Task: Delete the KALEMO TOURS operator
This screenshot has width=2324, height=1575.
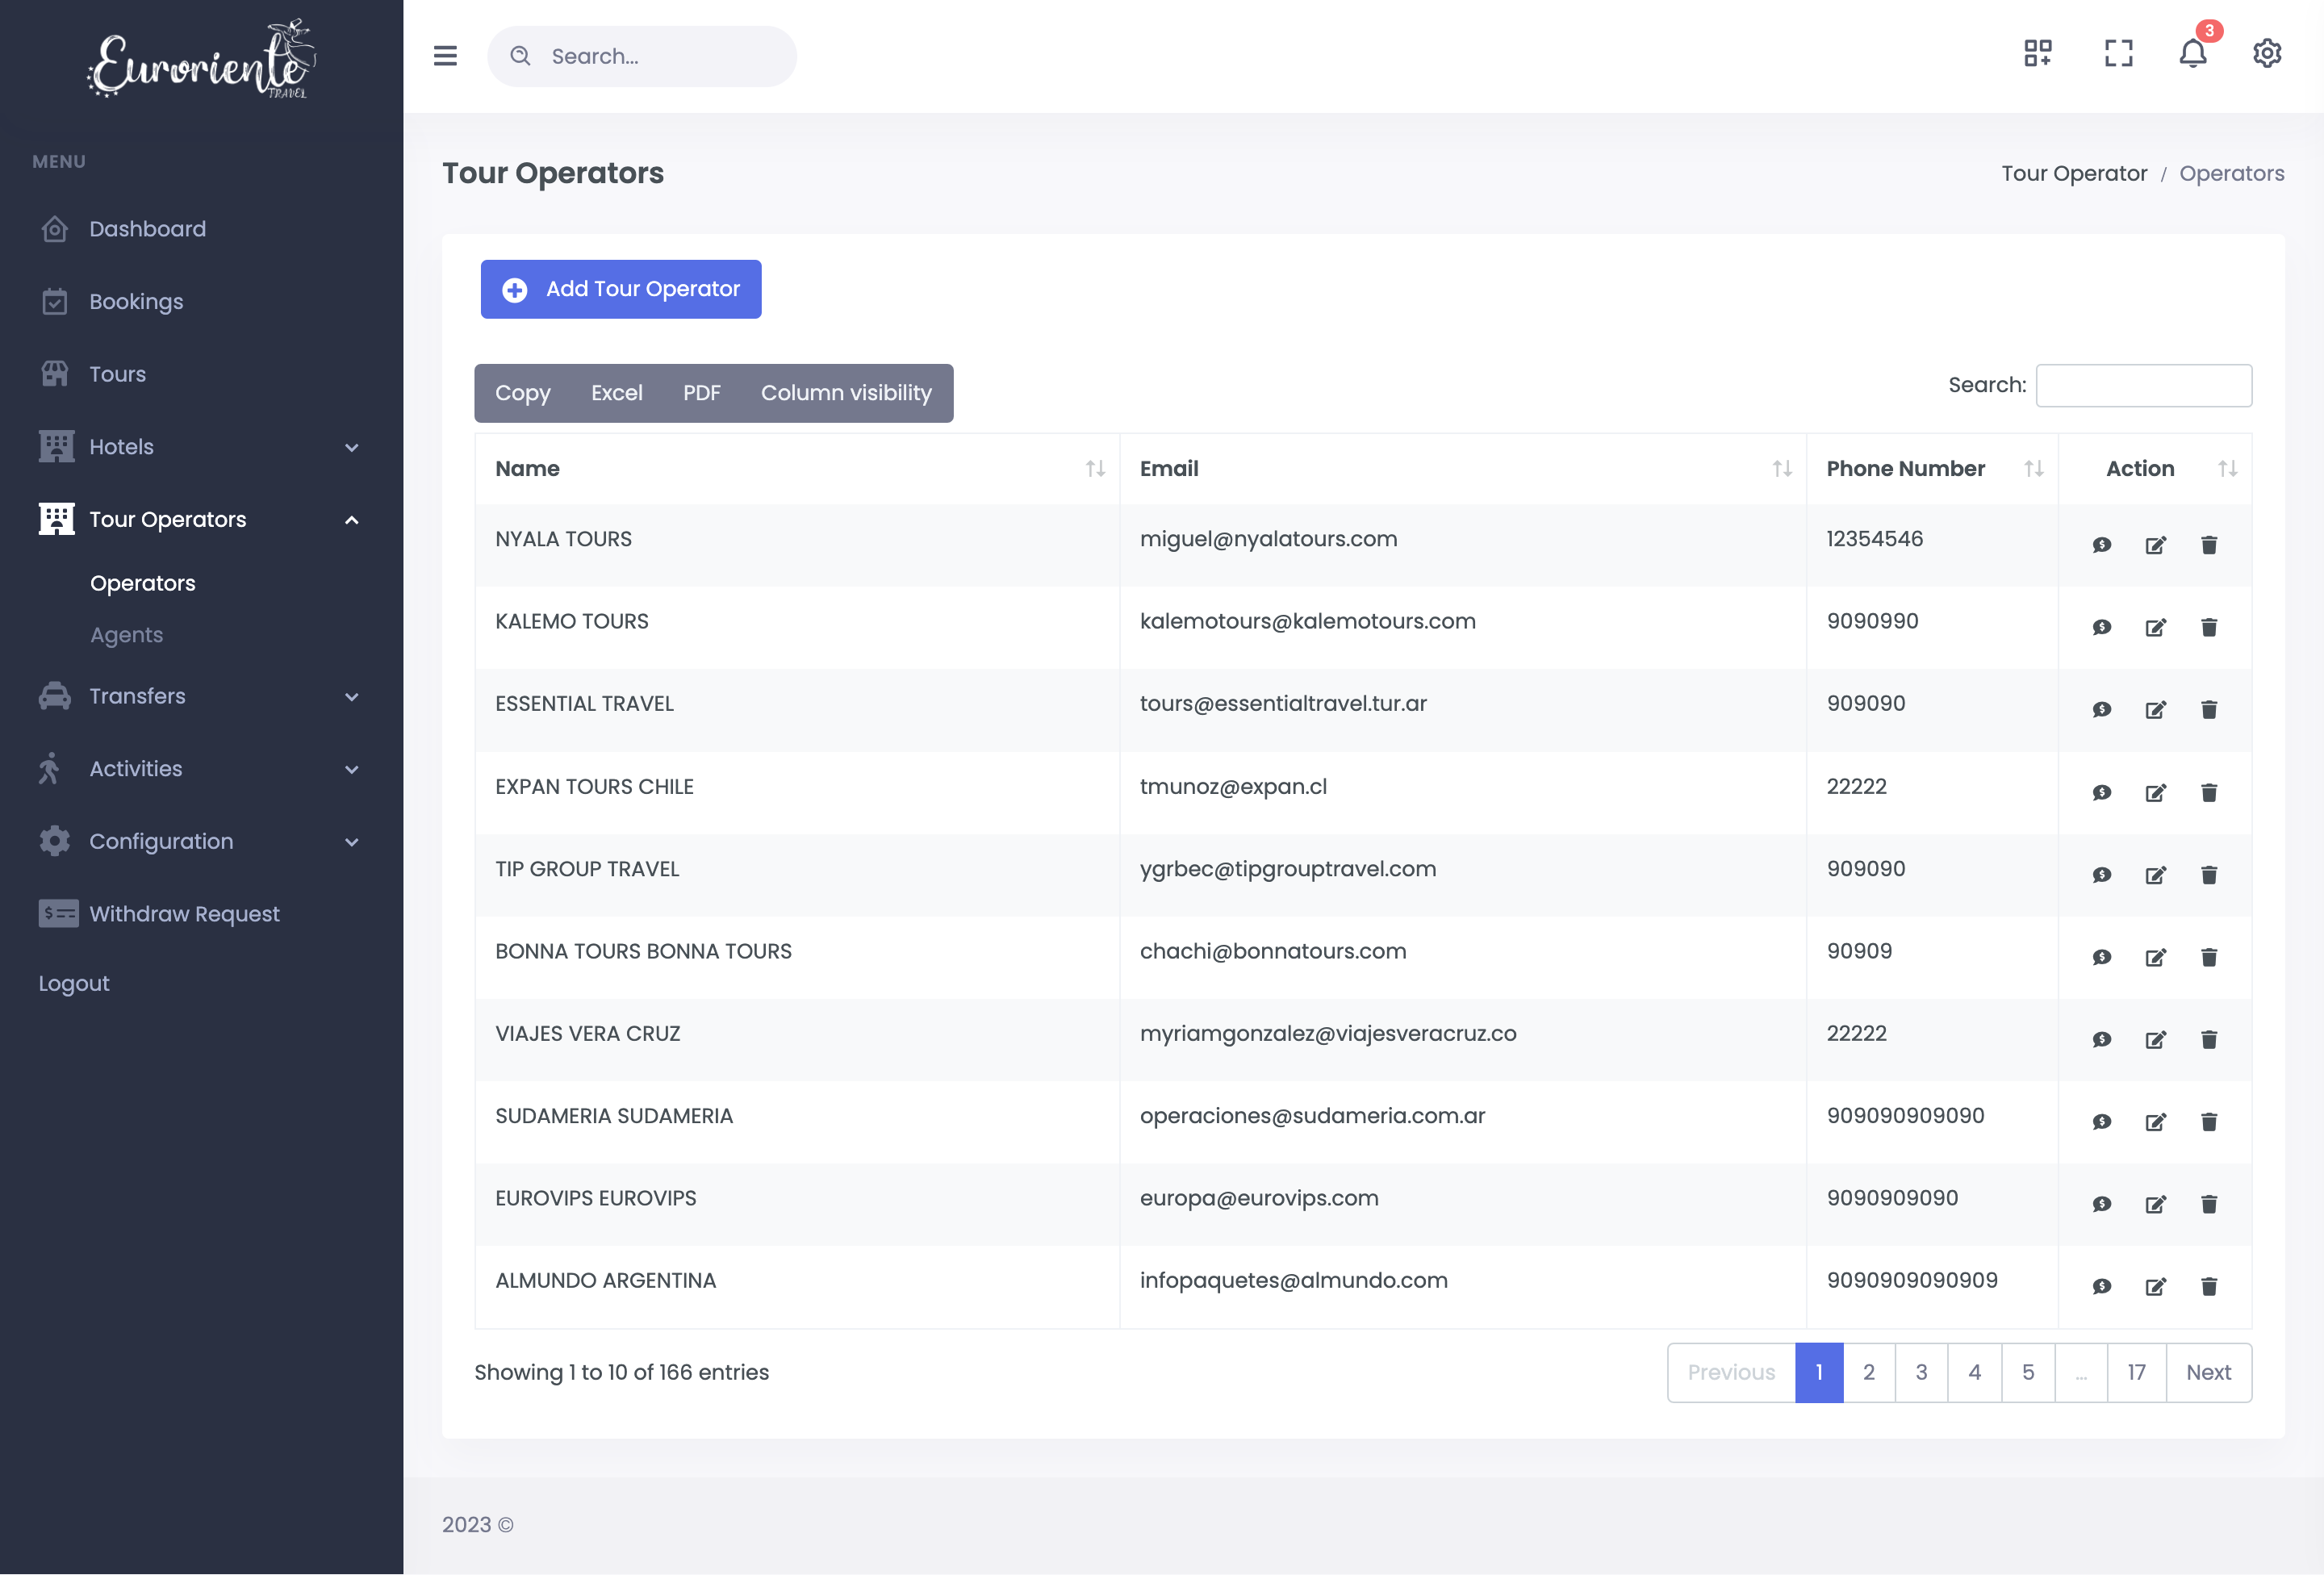Action: tap(2209, 627)
